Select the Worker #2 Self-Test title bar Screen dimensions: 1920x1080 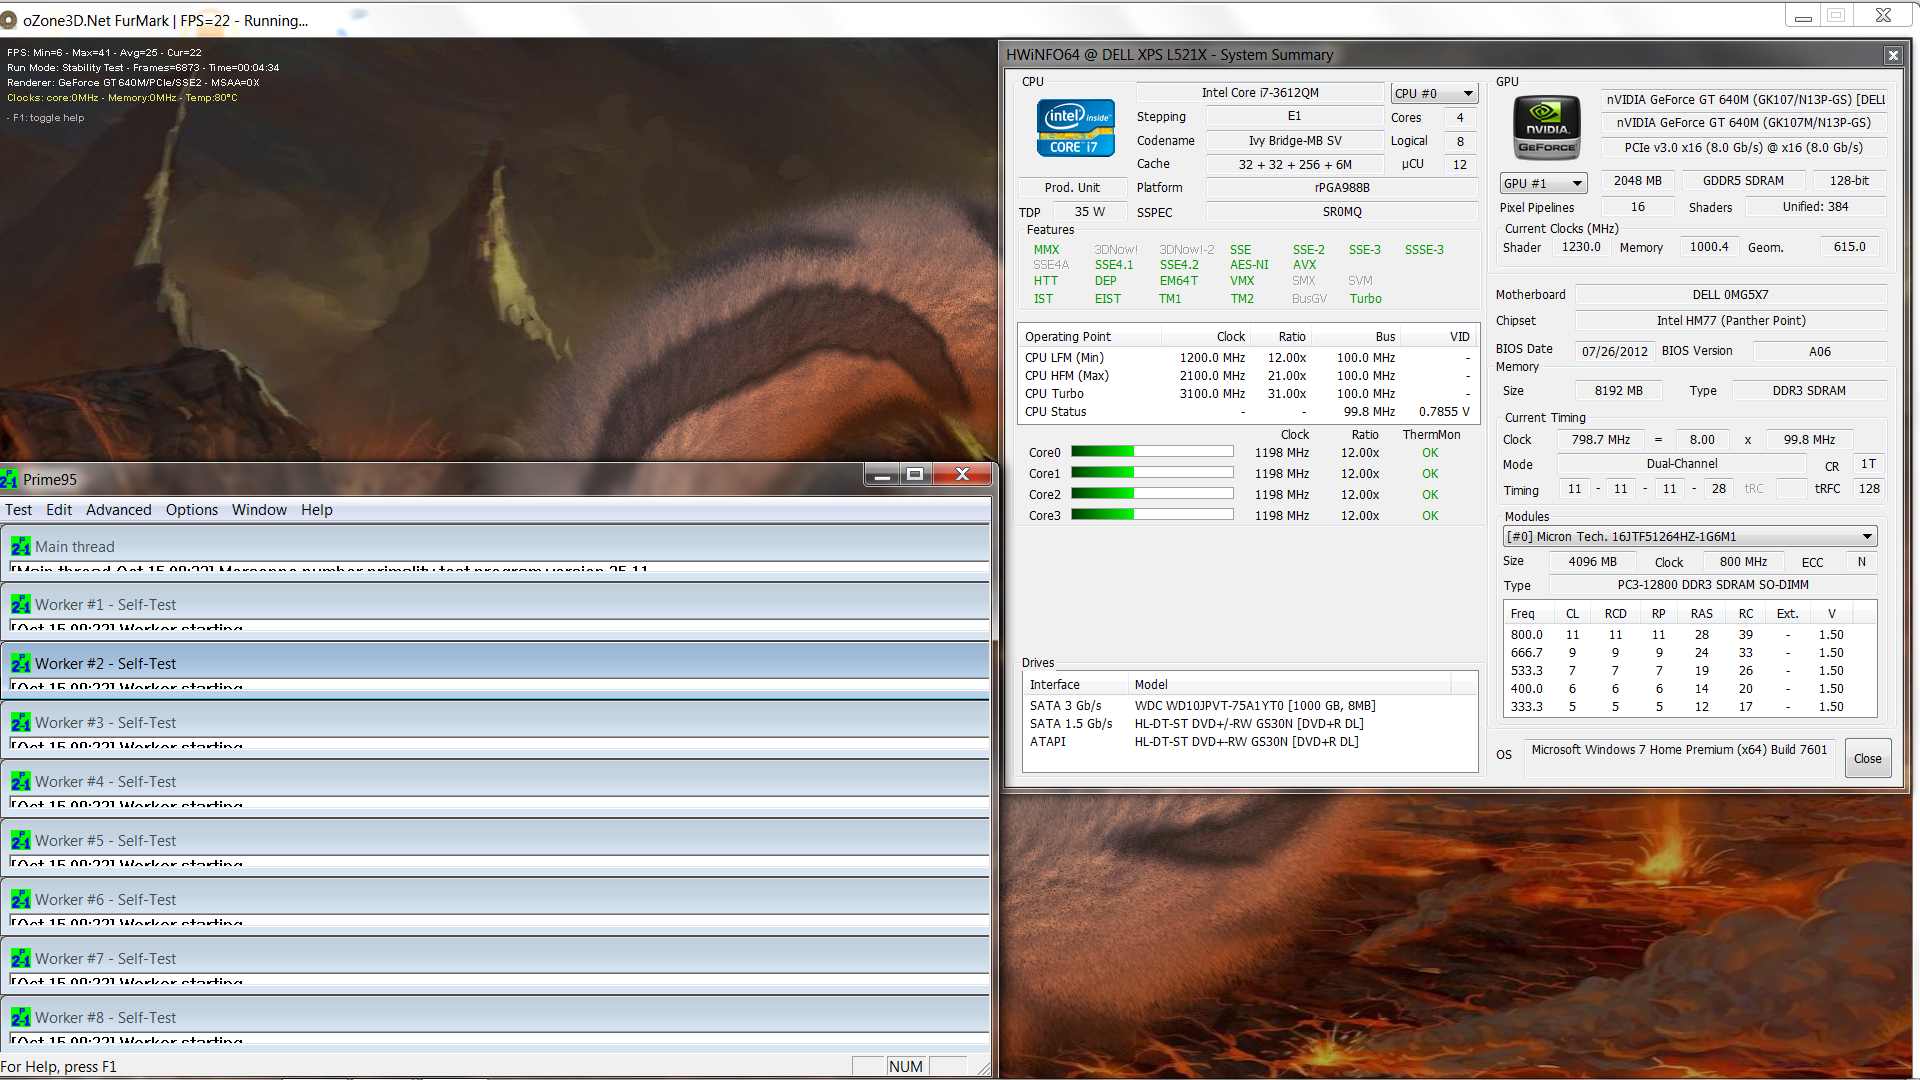pyautogui.click(x=497, y=663)
